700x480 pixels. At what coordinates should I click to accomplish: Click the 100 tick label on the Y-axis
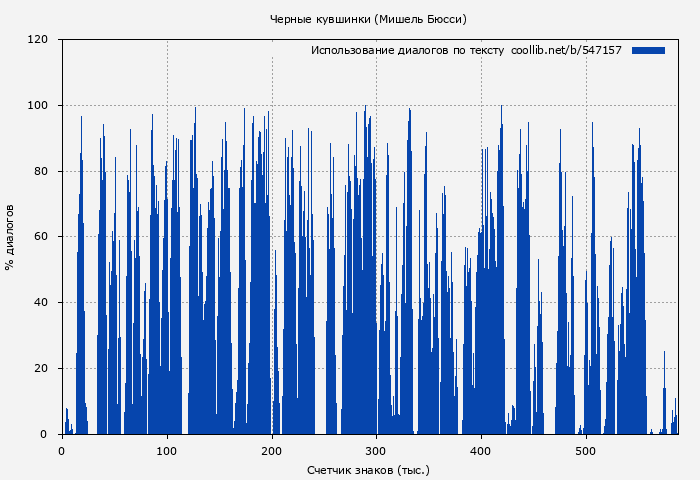tap(38, 106)
